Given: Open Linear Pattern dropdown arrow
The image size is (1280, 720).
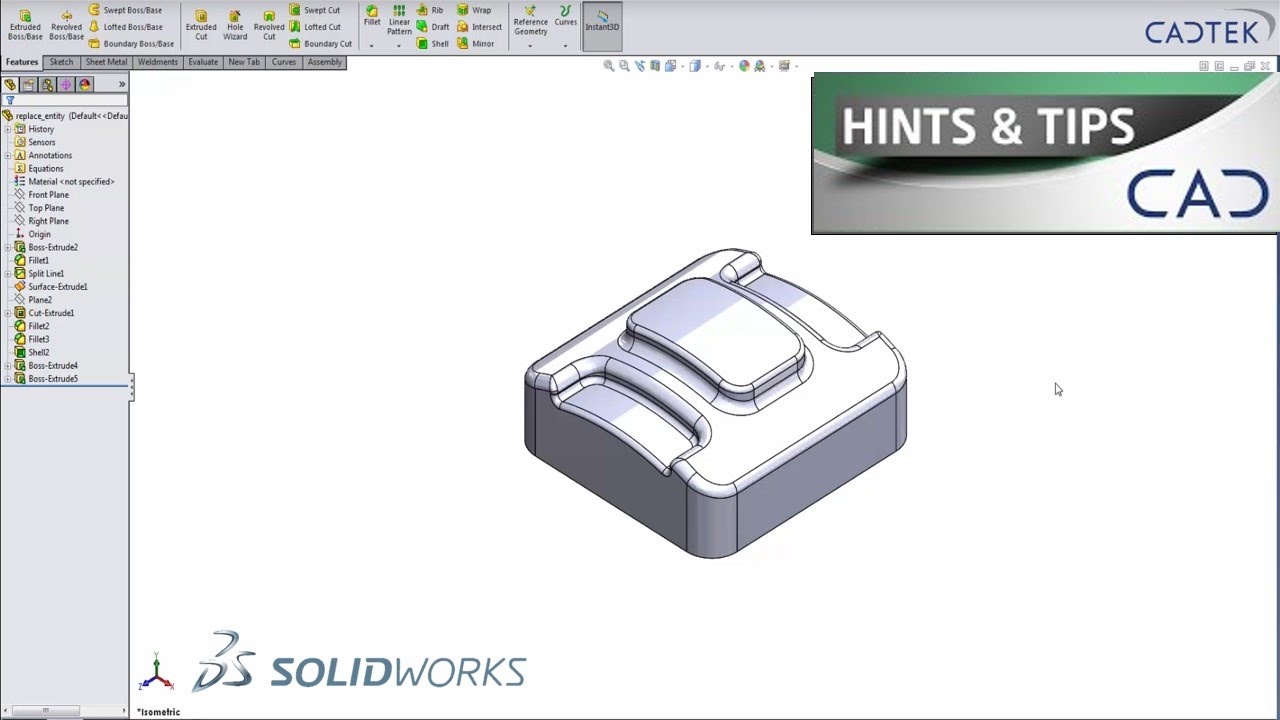Looking at the screenshot, I should [x=398, y=45].
